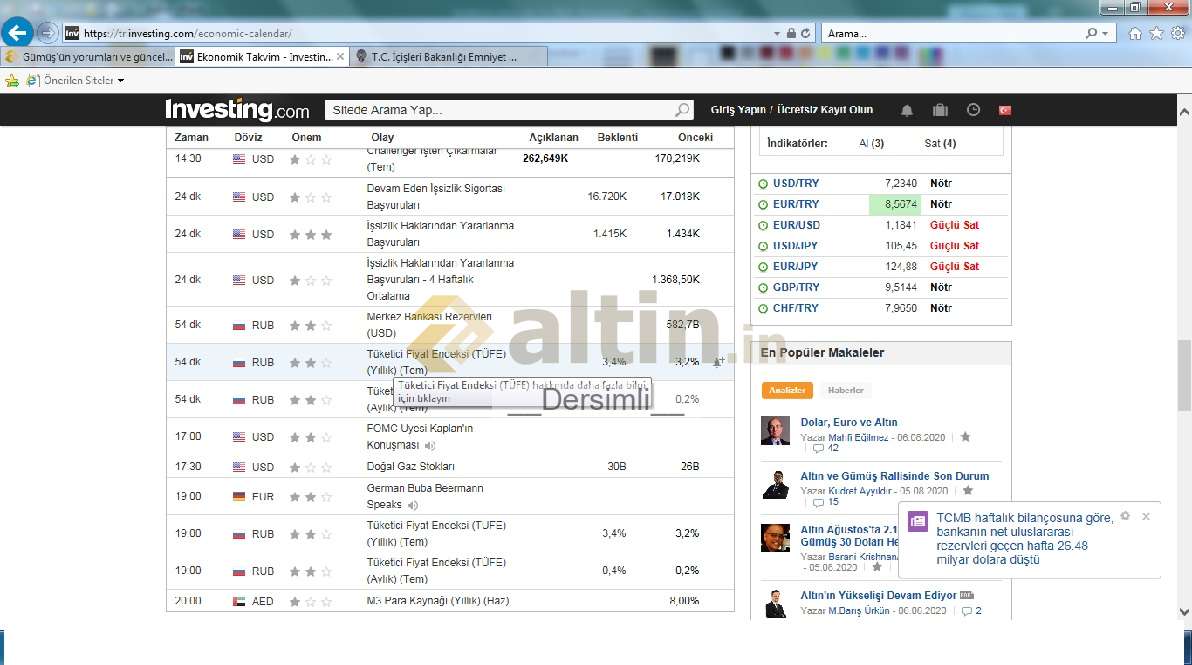
Task: Open browser tools gear icon
Action: pyautogui.click(x=1178, y=33)
